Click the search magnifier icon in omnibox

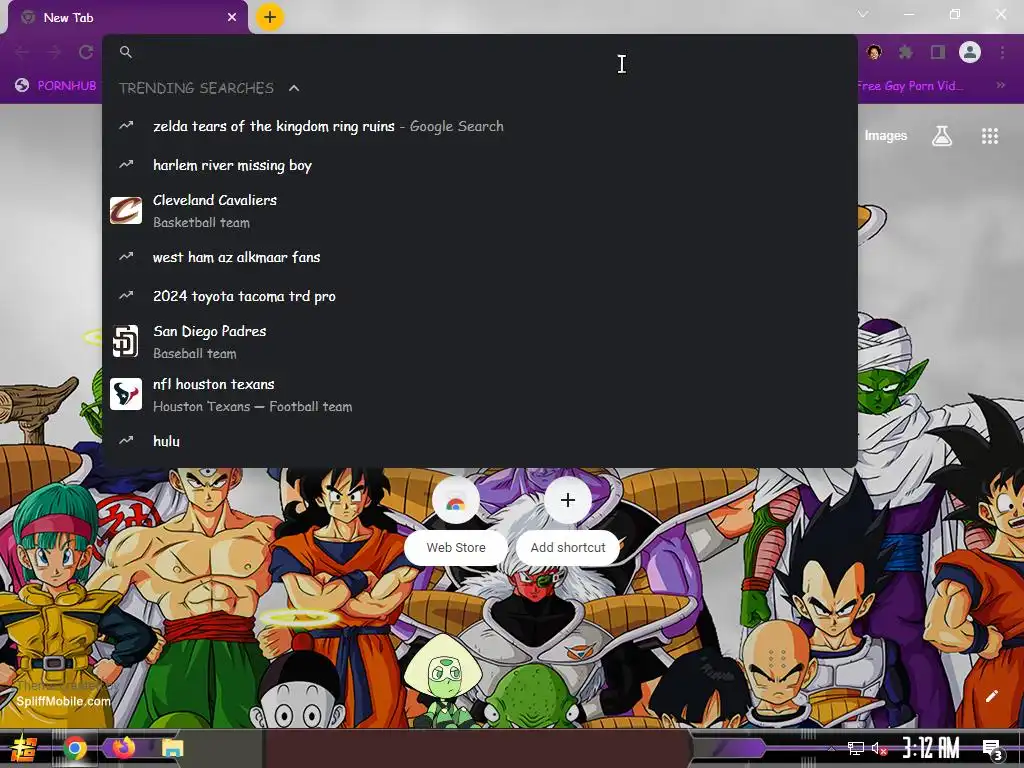(x=126, y=52)
